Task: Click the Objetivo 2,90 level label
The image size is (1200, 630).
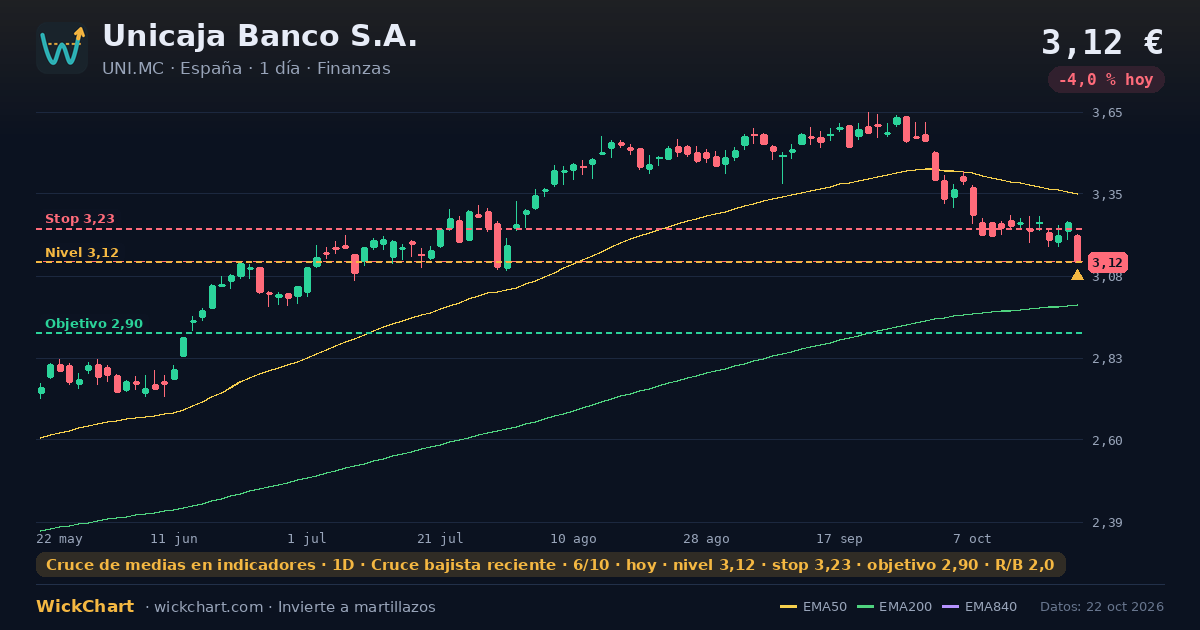Action: (94, 324)
